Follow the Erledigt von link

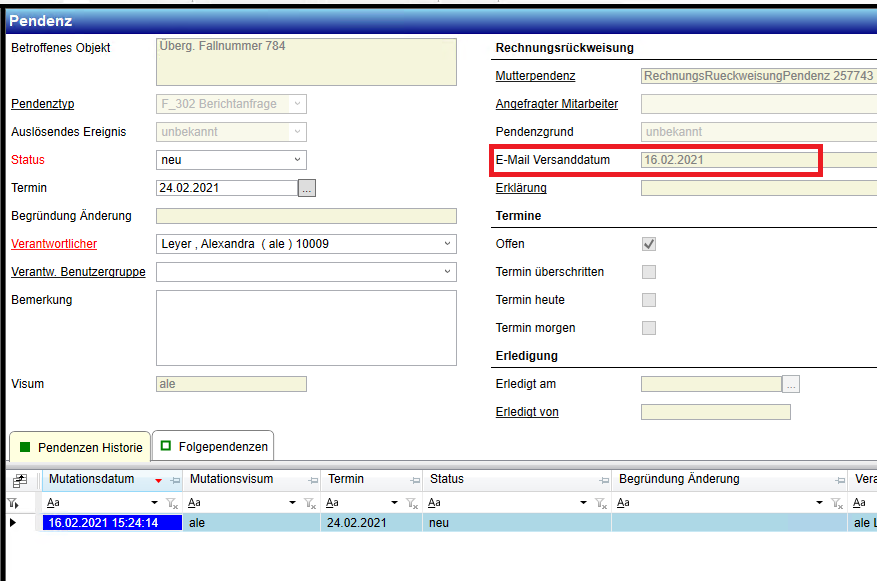[527, 412]
